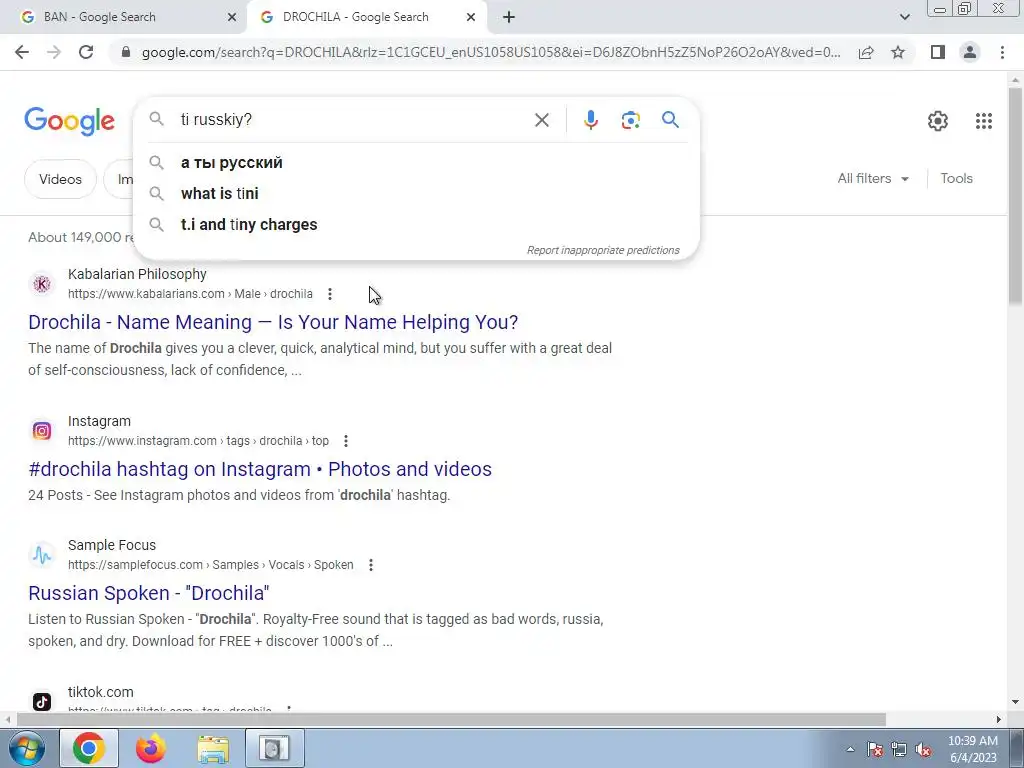Click the instagram.com URL breadcrumb

coord(198,441)
